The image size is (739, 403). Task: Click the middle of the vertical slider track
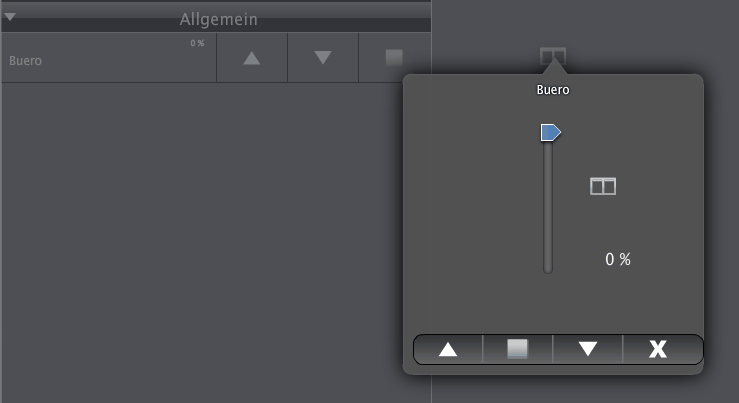548,205
